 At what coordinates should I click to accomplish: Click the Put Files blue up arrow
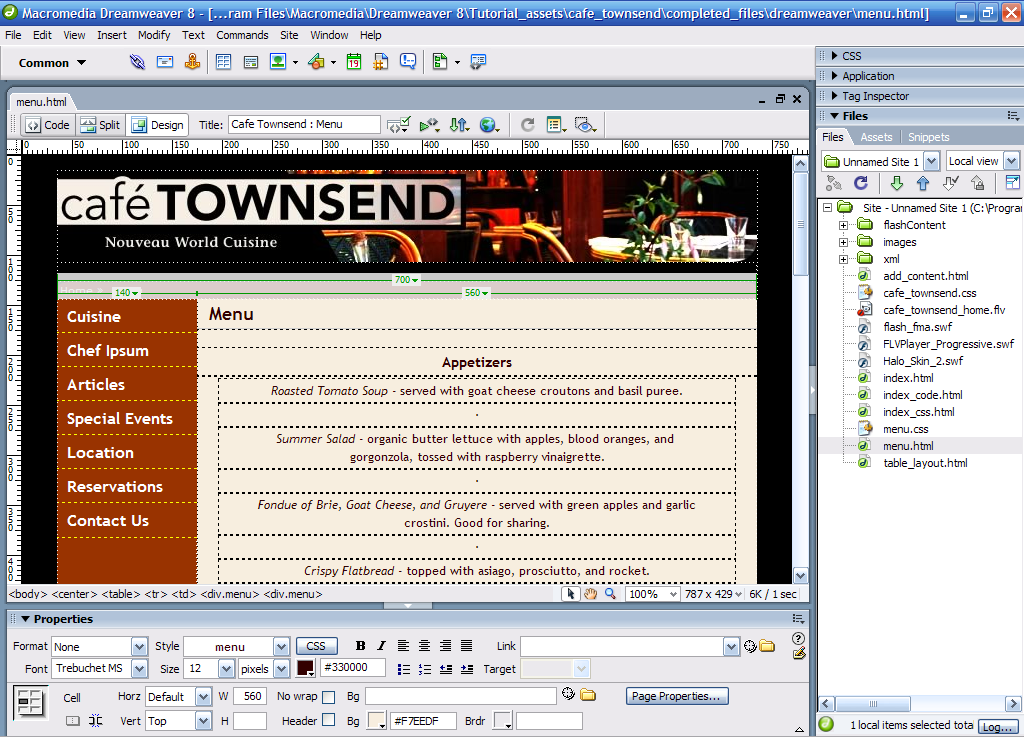(x=923, y=184)
